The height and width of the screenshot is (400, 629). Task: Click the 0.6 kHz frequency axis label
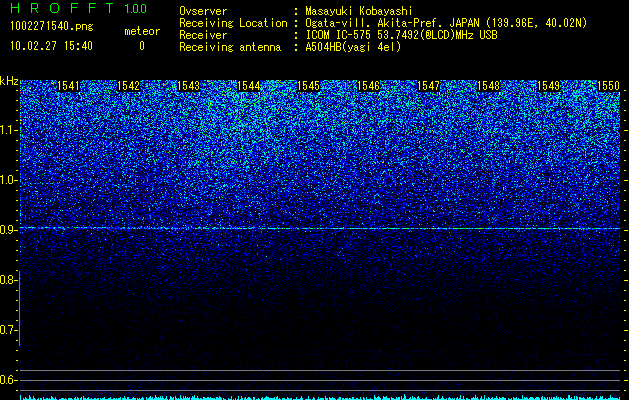click(8, 380)
